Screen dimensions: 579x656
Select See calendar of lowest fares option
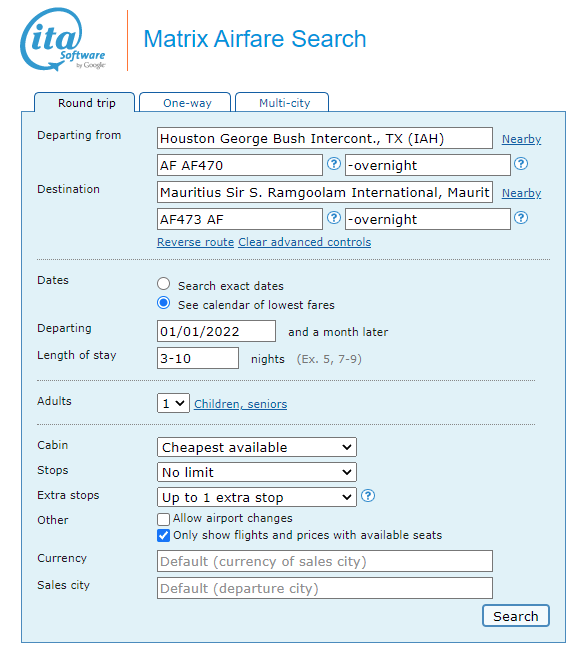pos(164,302)
